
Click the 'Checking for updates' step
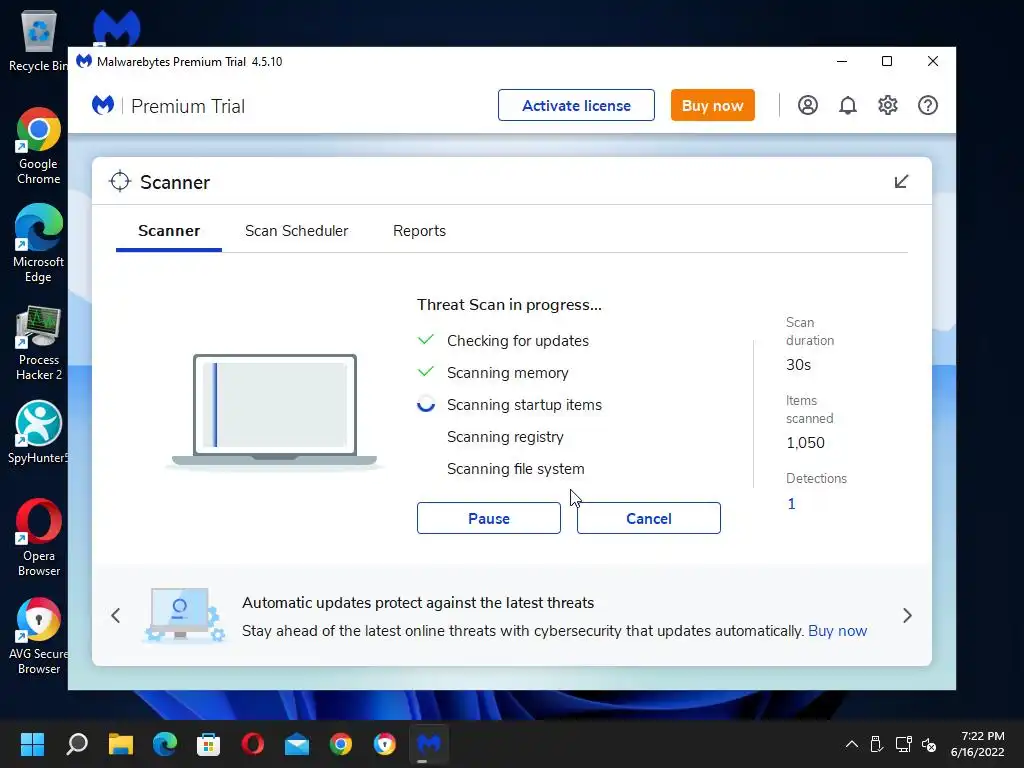click(x=517, y=341)
